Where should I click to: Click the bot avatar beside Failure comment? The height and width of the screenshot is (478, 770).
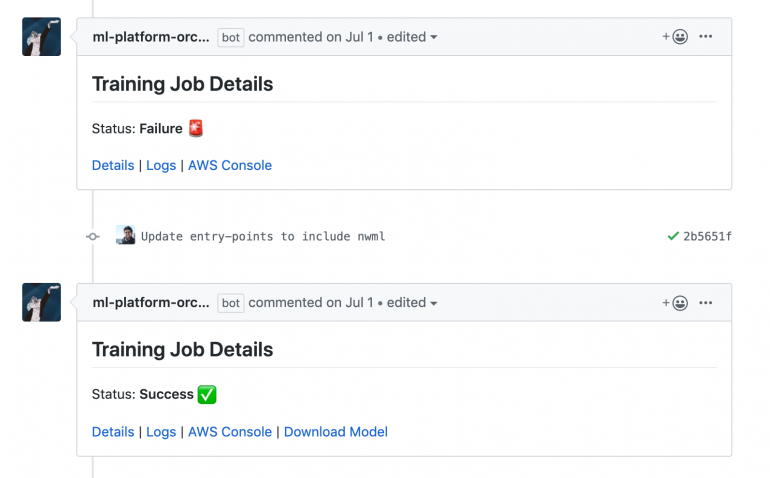[42, 37]
